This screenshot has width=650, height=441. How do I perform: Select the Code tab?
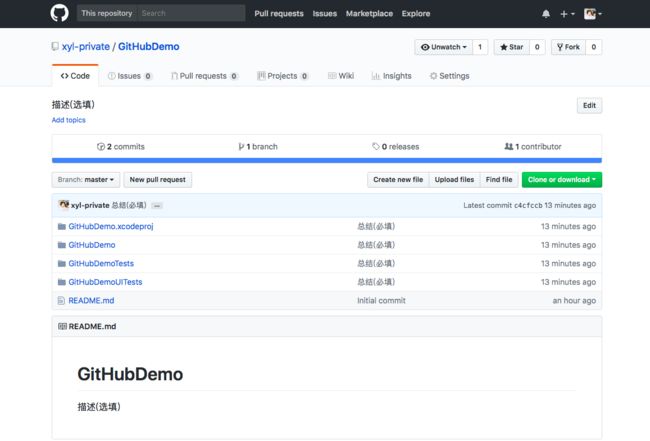click(x=75, y=76)
